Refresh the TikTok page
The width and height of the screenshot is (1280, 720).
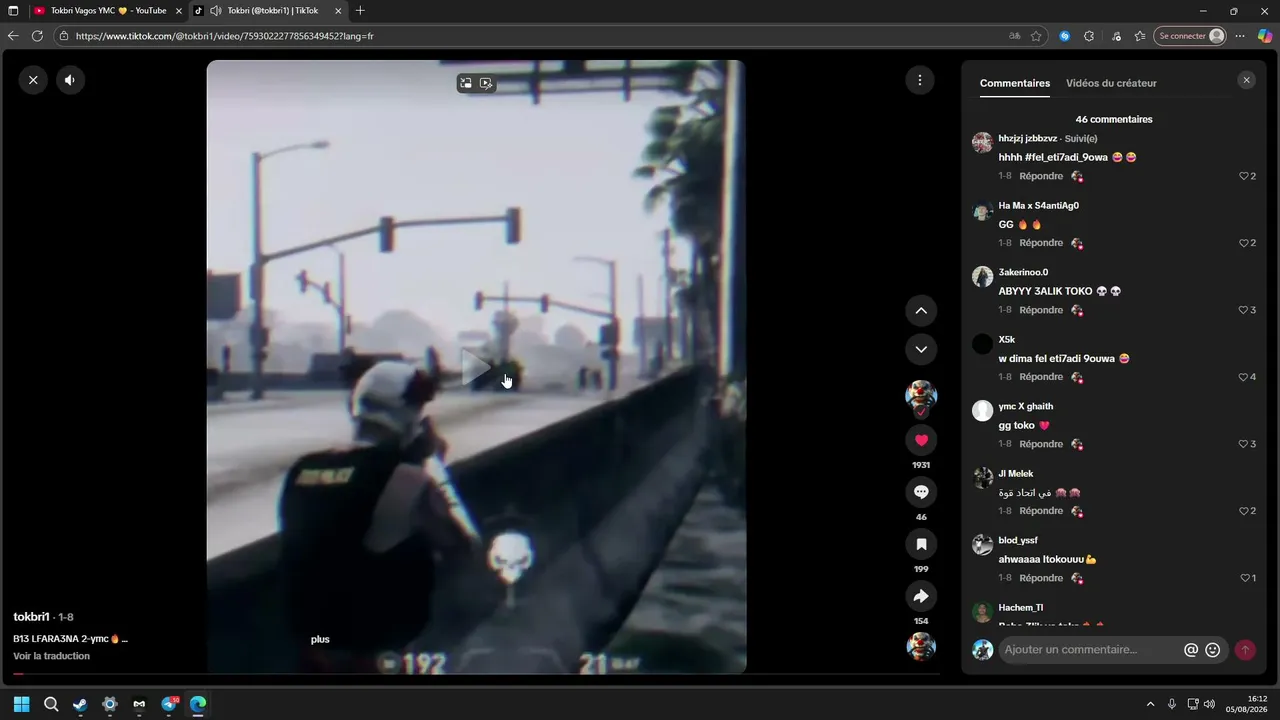(37, 36)
